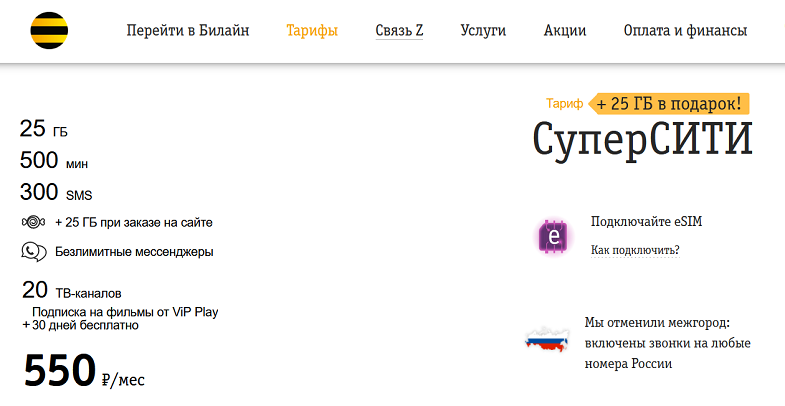785x406 pixels.
Task: Click the 550 ₽/мес price
Action: tap(84, 371)
